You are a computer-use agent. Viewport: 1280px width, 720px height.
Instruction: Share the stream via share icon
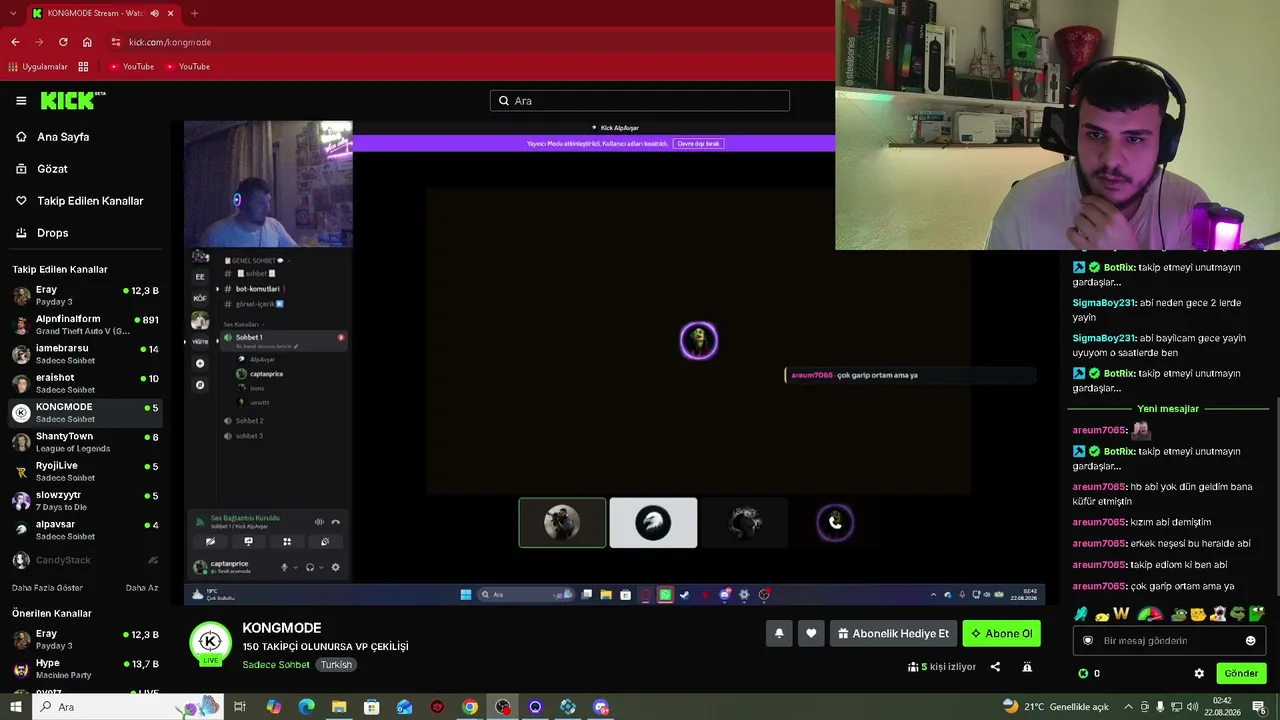[995, 667]
